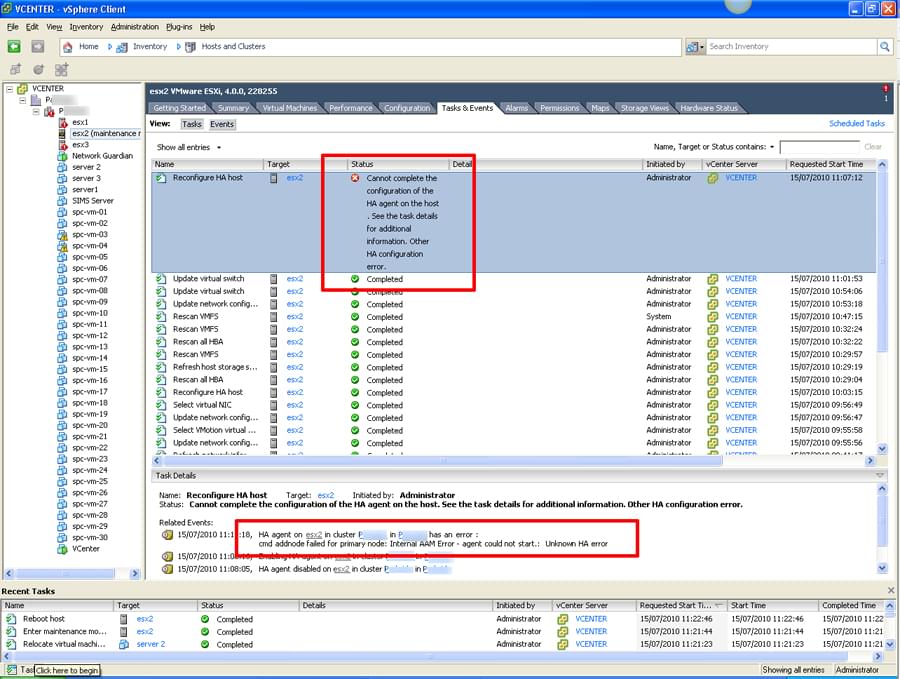Switch to the Tasks view toggle
900x679 pixels.
(x=192, y=124)
